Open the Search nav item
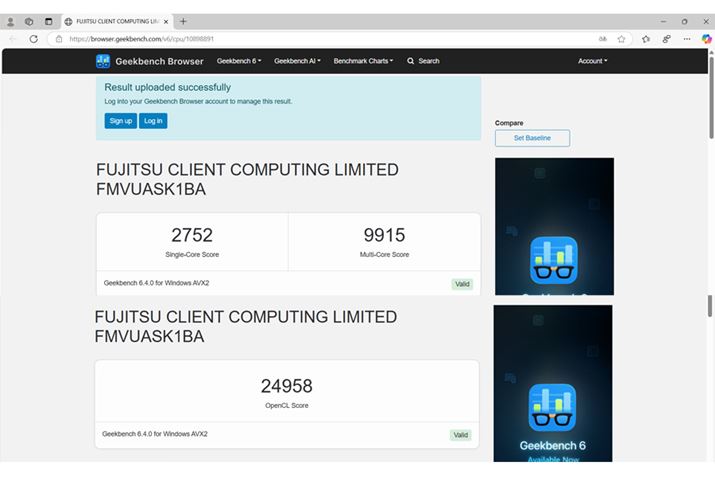Image resolution: width=715 pixels, height=477 pixels. coord(423,61)
